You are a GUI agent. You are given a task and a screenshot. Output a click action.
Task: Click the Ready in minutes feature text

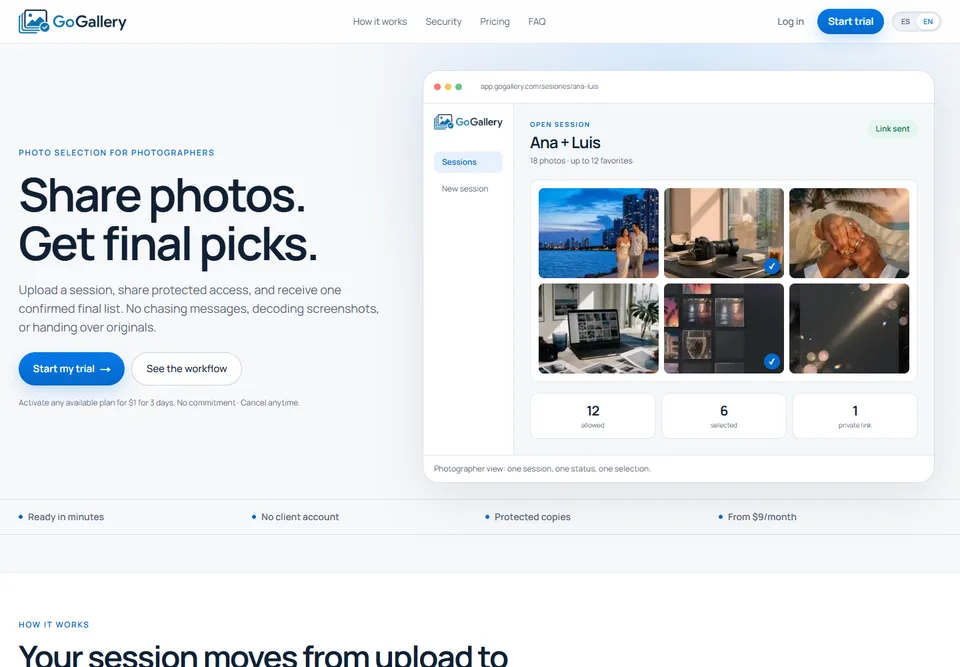(66, 517)
